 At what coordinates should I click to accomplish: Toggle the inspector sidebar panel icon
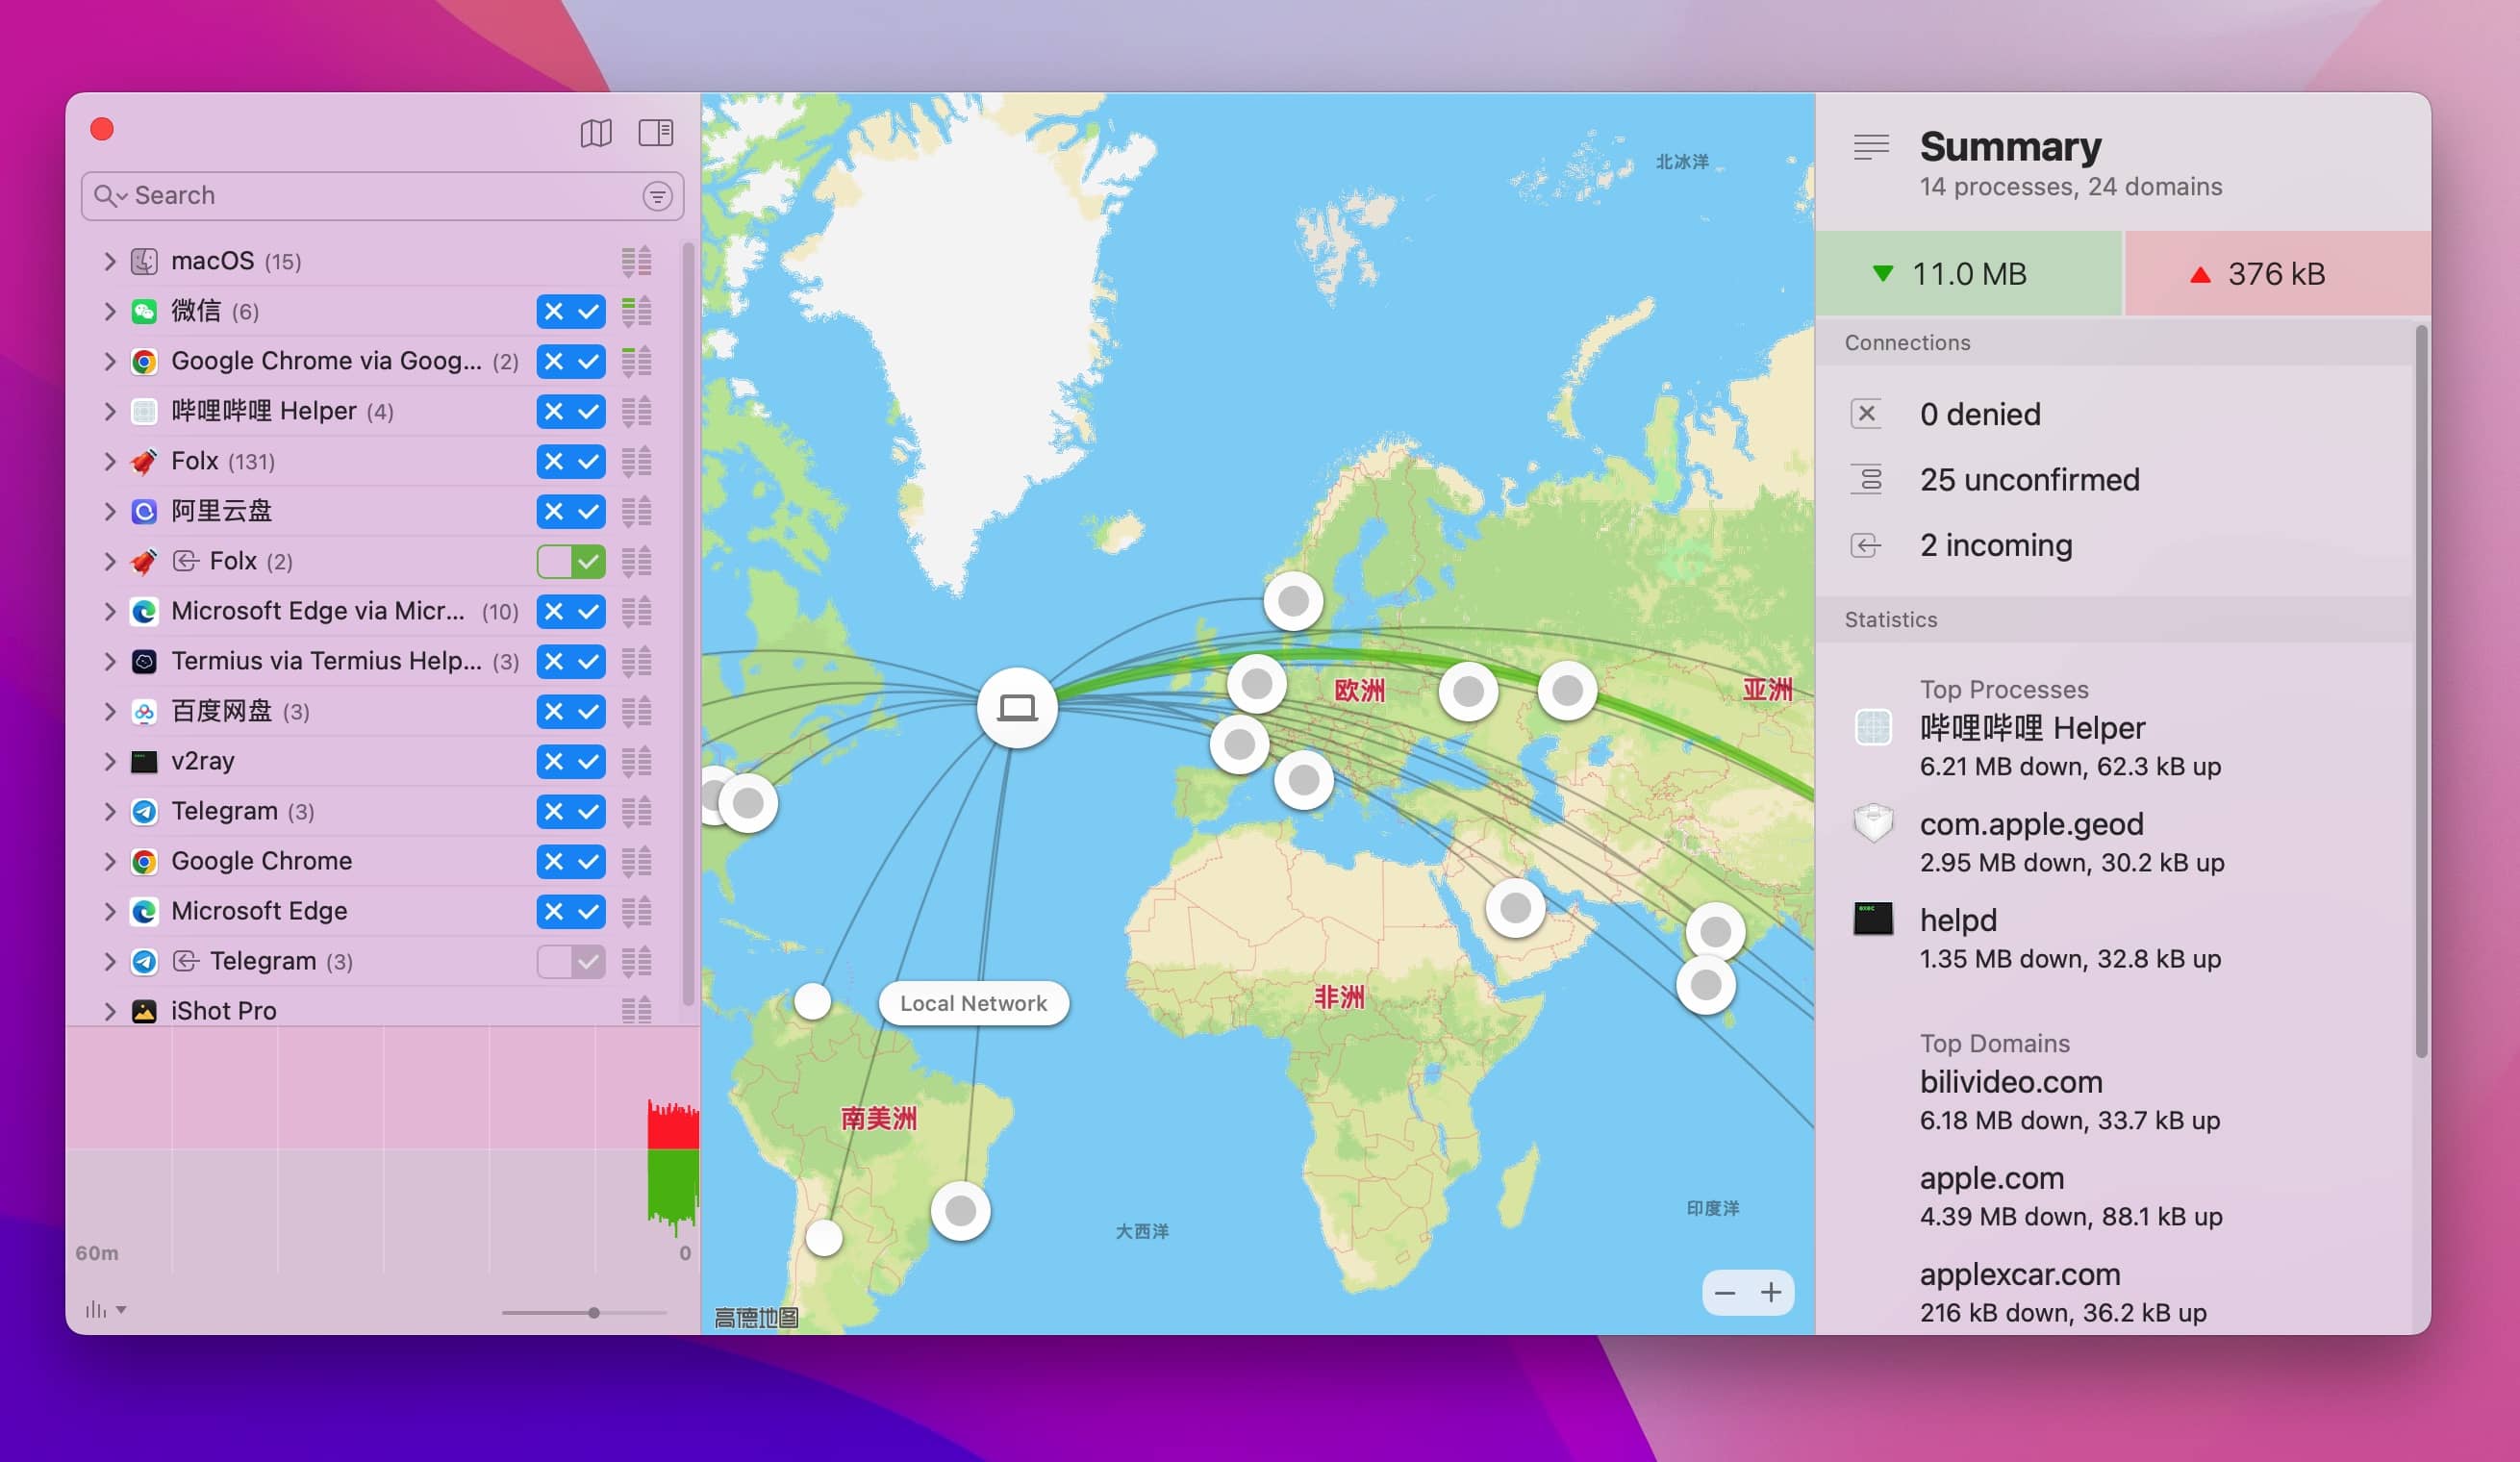(x=656, y=133)
